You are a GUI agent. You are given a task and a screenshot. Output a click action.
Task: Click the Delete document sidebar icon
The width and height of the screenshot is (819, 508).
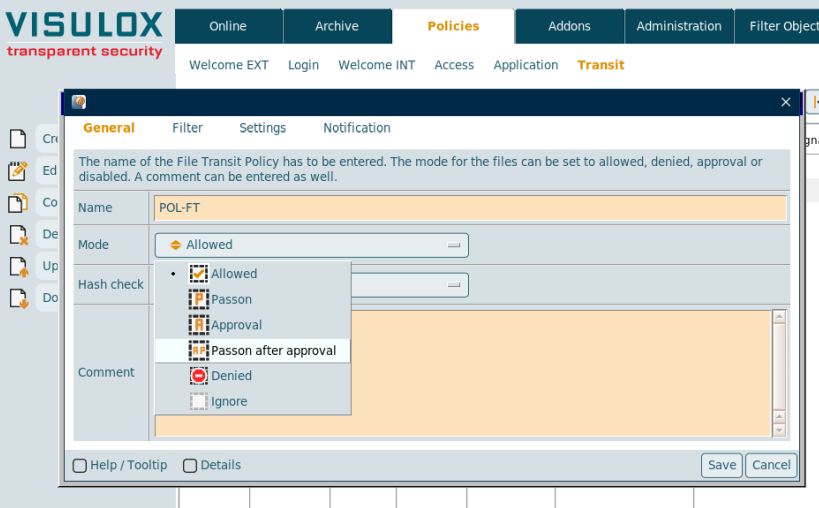(x=17, y=235)
